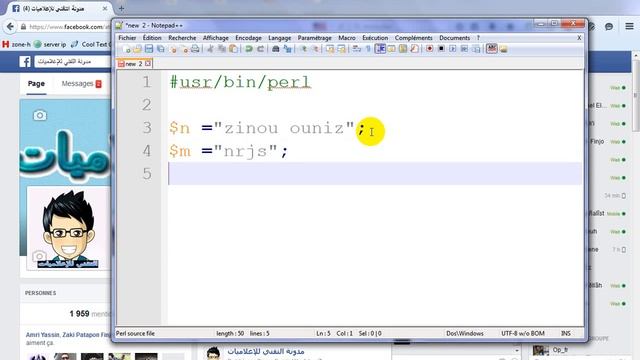Open the Fichier menu
The width and height of the screenshot is (640, 360).
(x=127, y=38)
